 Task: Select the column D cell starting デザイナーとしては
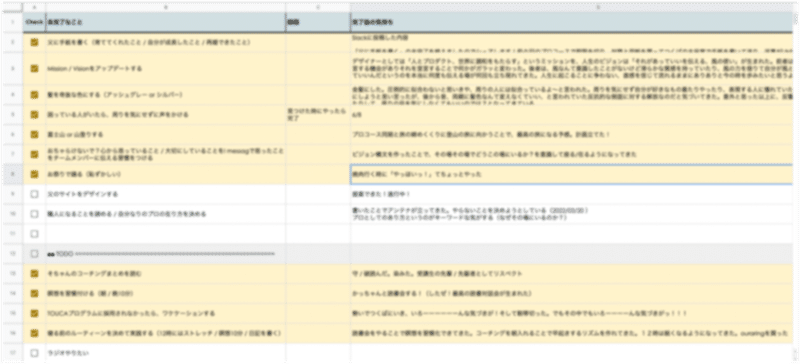(571, 68)
